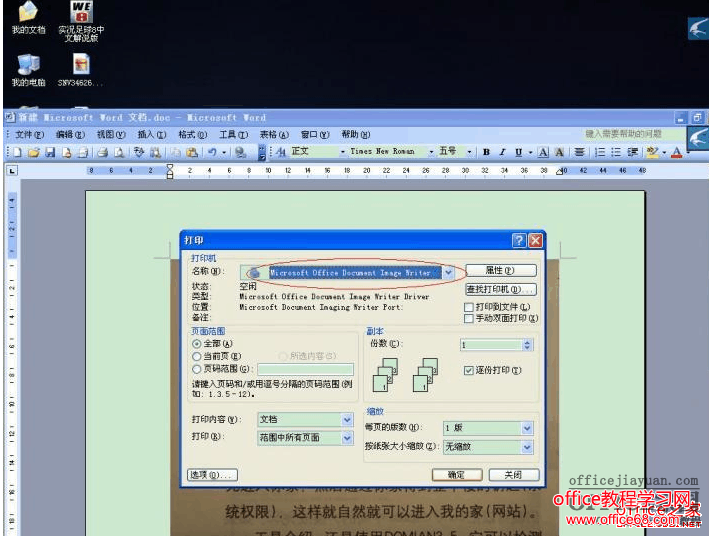The image size is (709, 536).
Task: Open the 工具 (Tools) menu
Action: pyautogui.click(x=234, y=135)
